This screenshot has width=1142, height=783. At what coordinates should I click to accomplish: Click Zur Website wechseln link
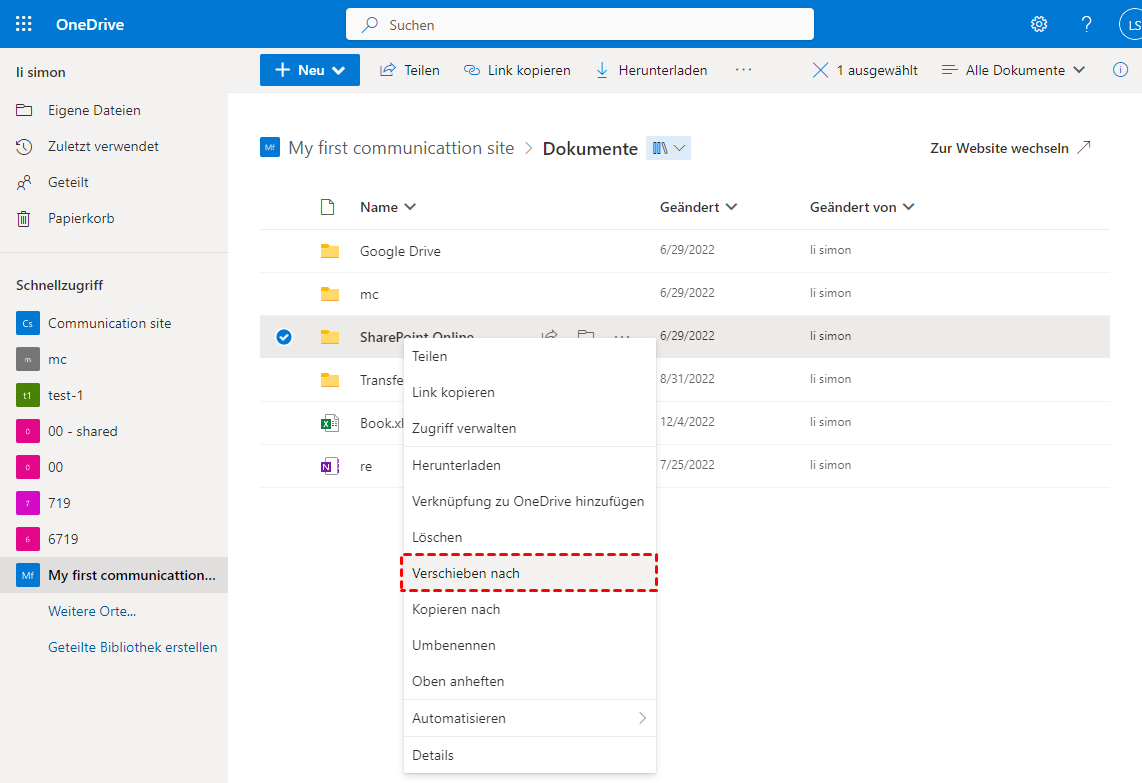pos(1010,148)
